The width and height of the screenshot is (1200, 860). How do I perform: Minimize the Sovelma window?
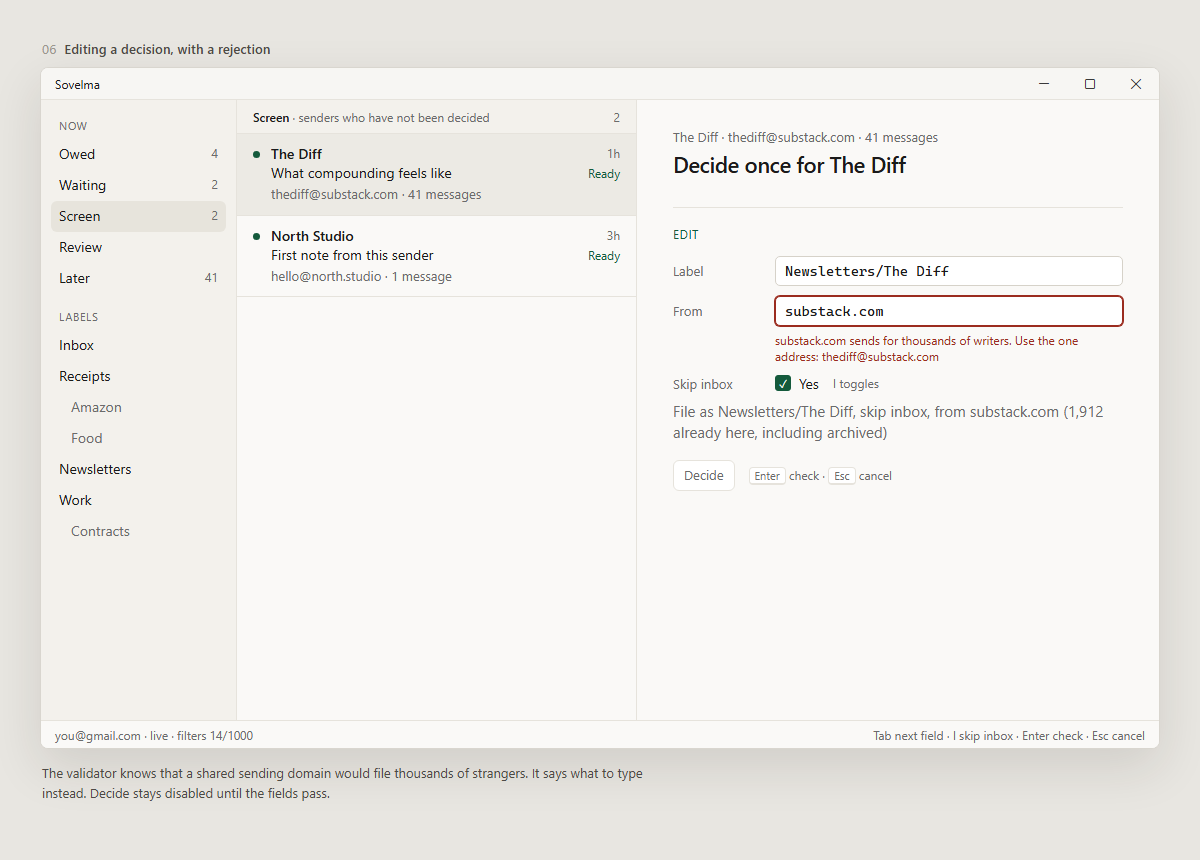1044,84
